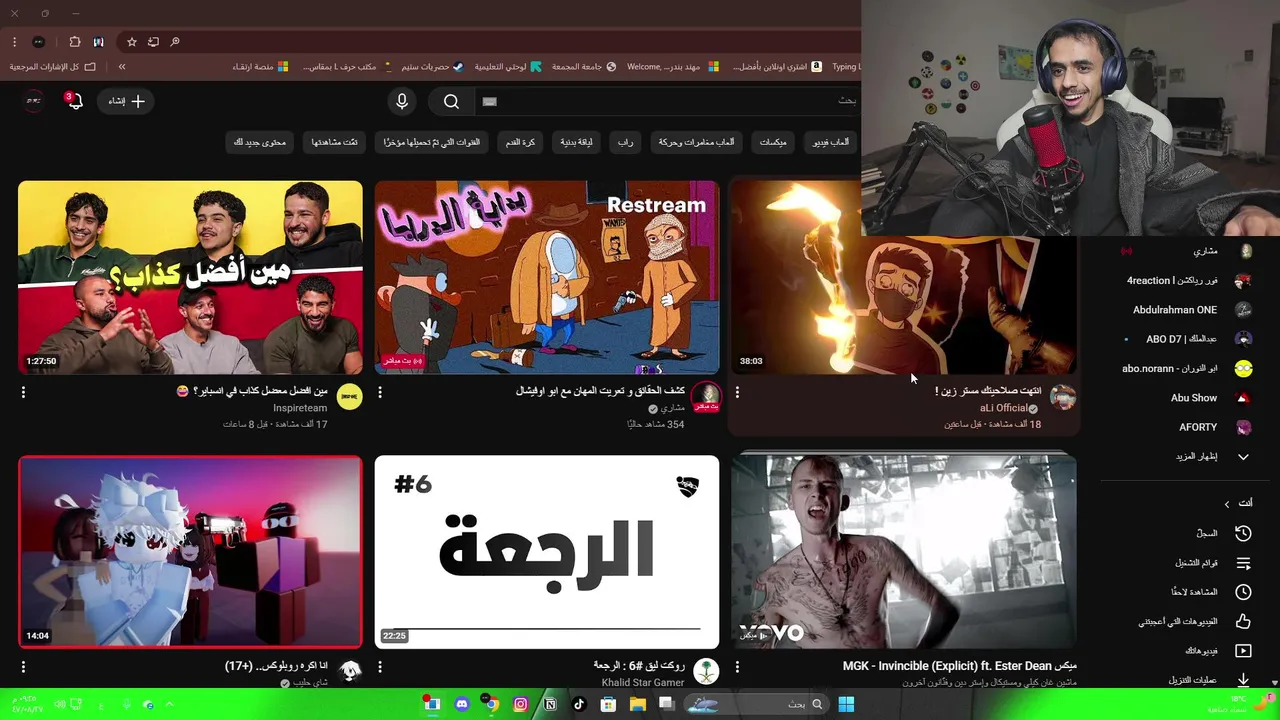Open TikTok from the taskbar
Screen dimensions: 1280x720
pyautogui.click(x=579, y=704)
